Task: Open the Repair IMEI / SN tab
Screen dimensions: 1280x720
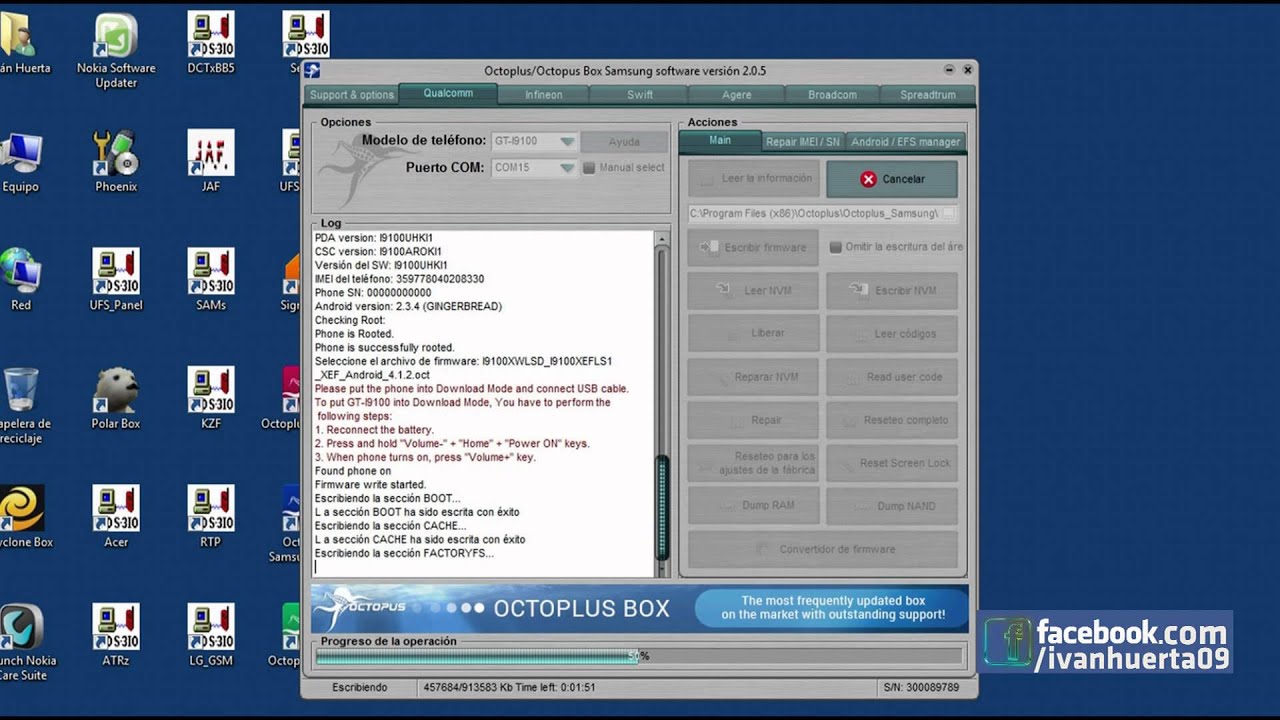Action: click(804, 142)
